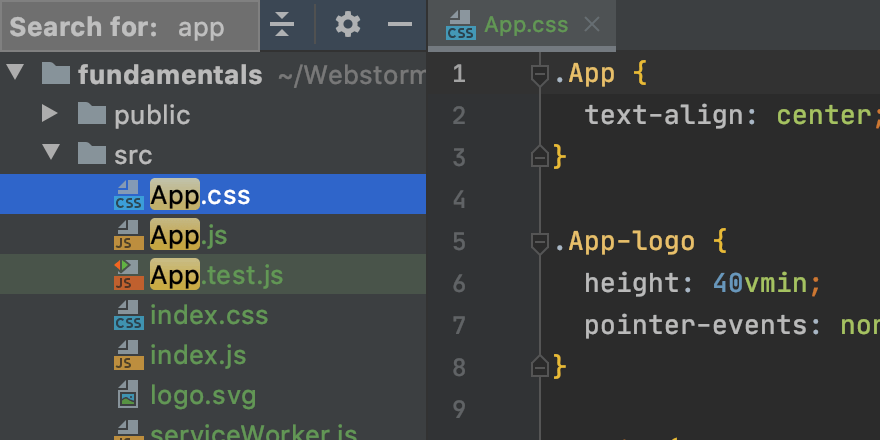Click the CSS icon beside index.css
Image resolution: width=880 pixels, height=440 pixels.
128,316
